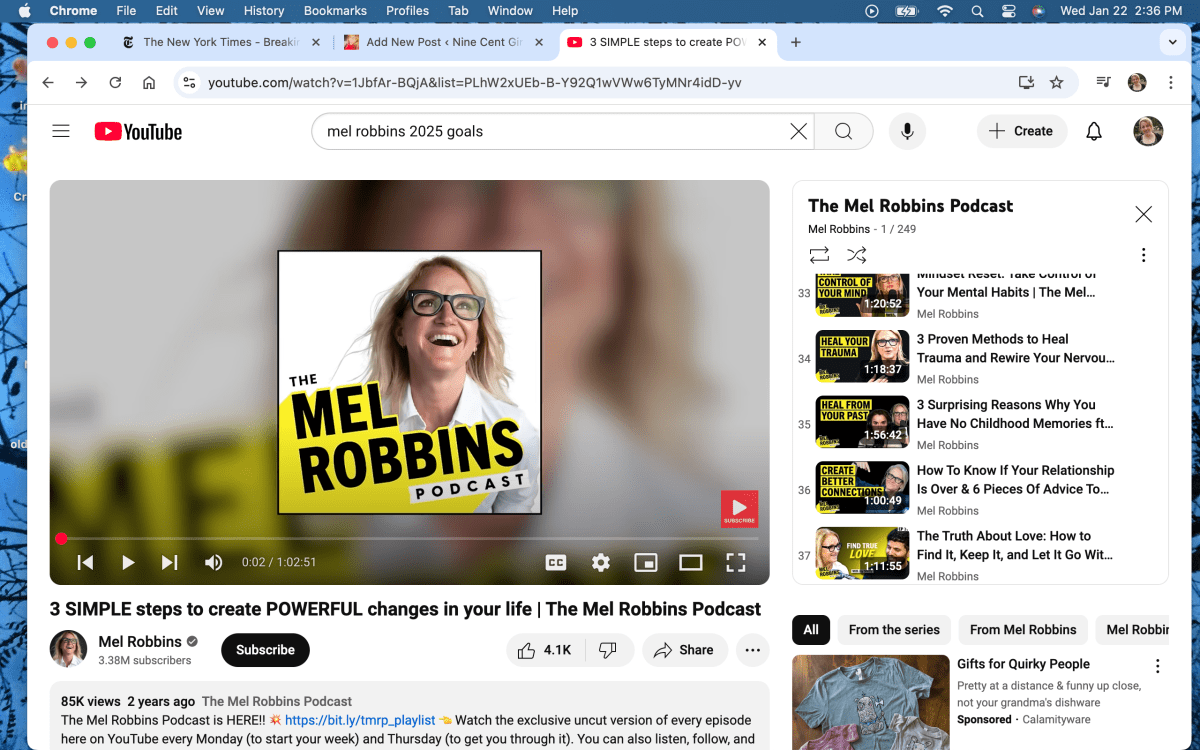This screenshot has height=750, width=1200.
Task: Open YouTube notifications bell
Action: tap(1094, 131)
